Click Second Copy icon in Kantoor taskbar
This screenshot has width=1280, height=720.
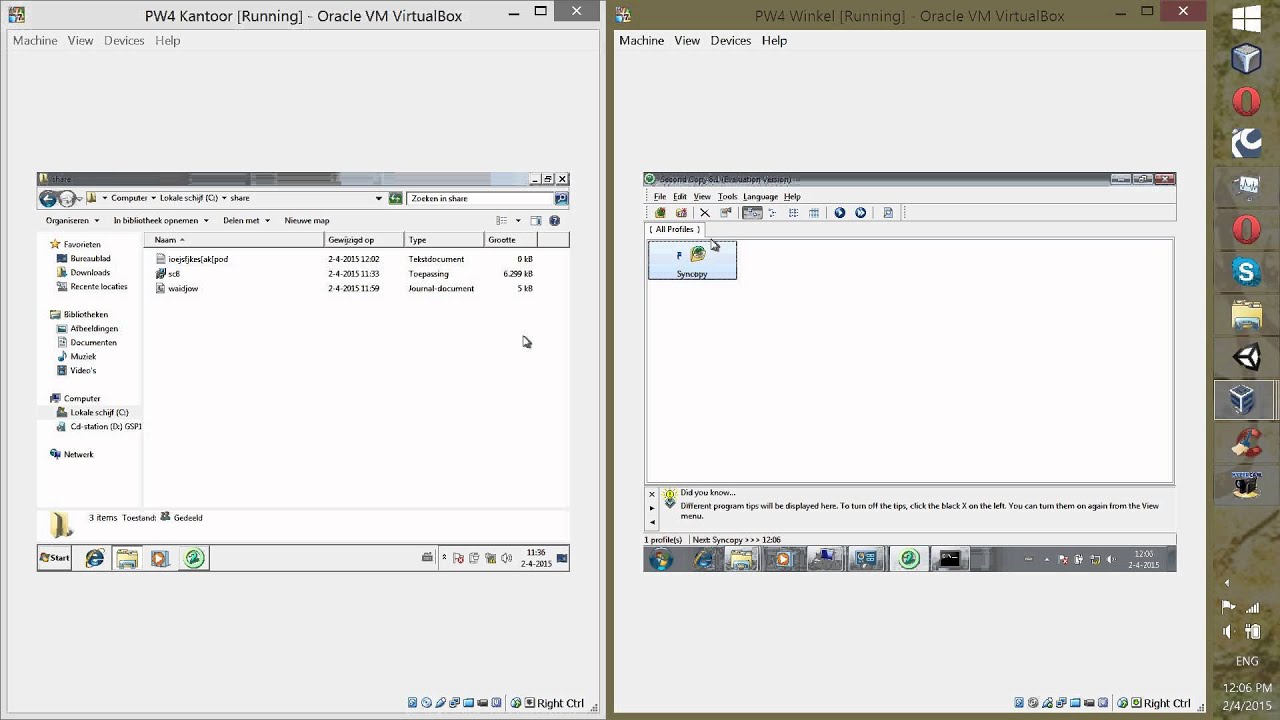(194, 559)
